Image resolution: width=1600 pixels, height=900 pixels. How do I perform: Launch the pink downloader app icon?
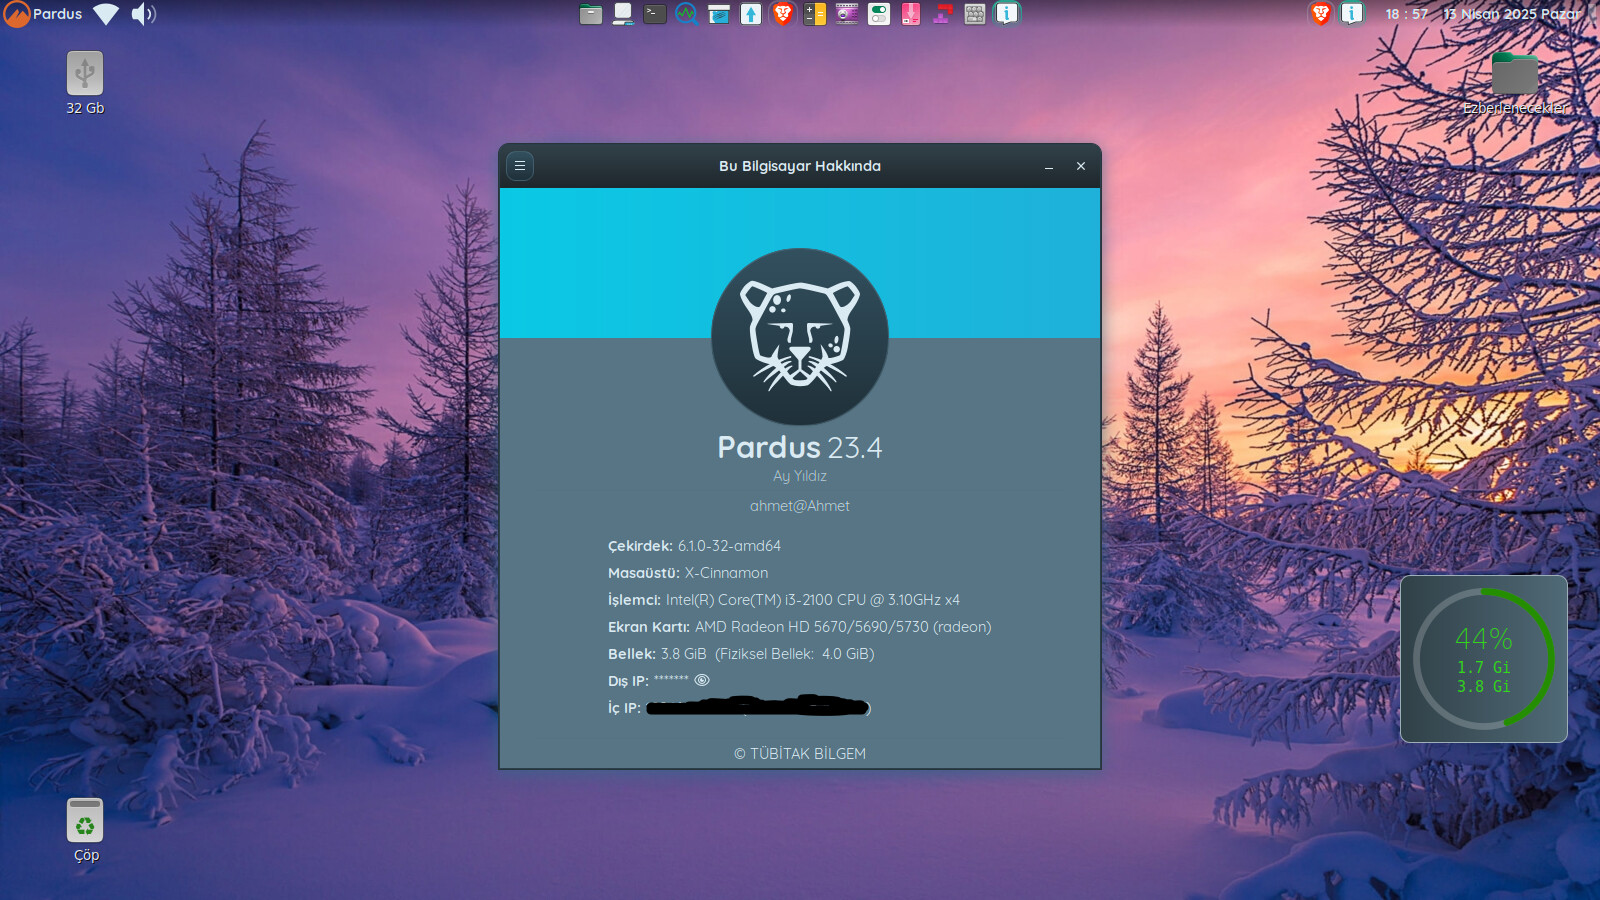pos(911,14)
